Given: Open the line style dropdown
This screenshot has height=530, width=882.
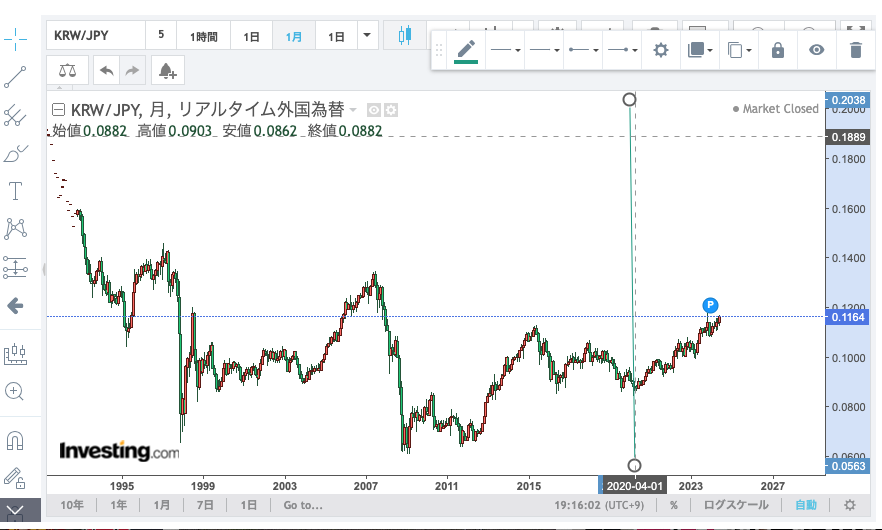Looking at the screenshot, I should [507, 50].
